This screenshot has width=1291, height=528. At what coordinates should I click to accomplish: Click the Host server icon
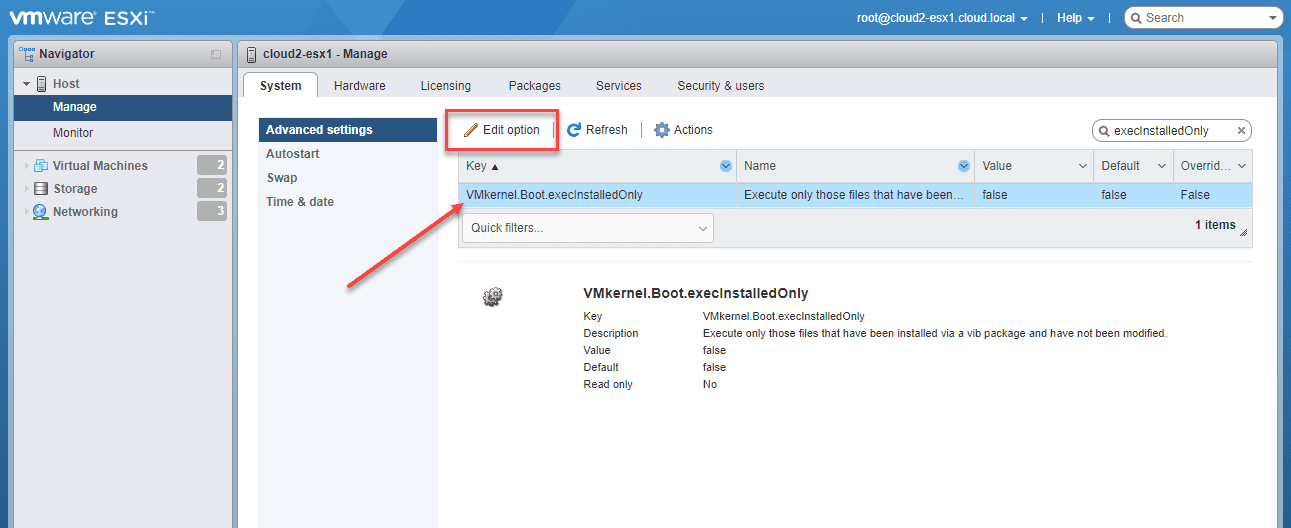(42, 84)
